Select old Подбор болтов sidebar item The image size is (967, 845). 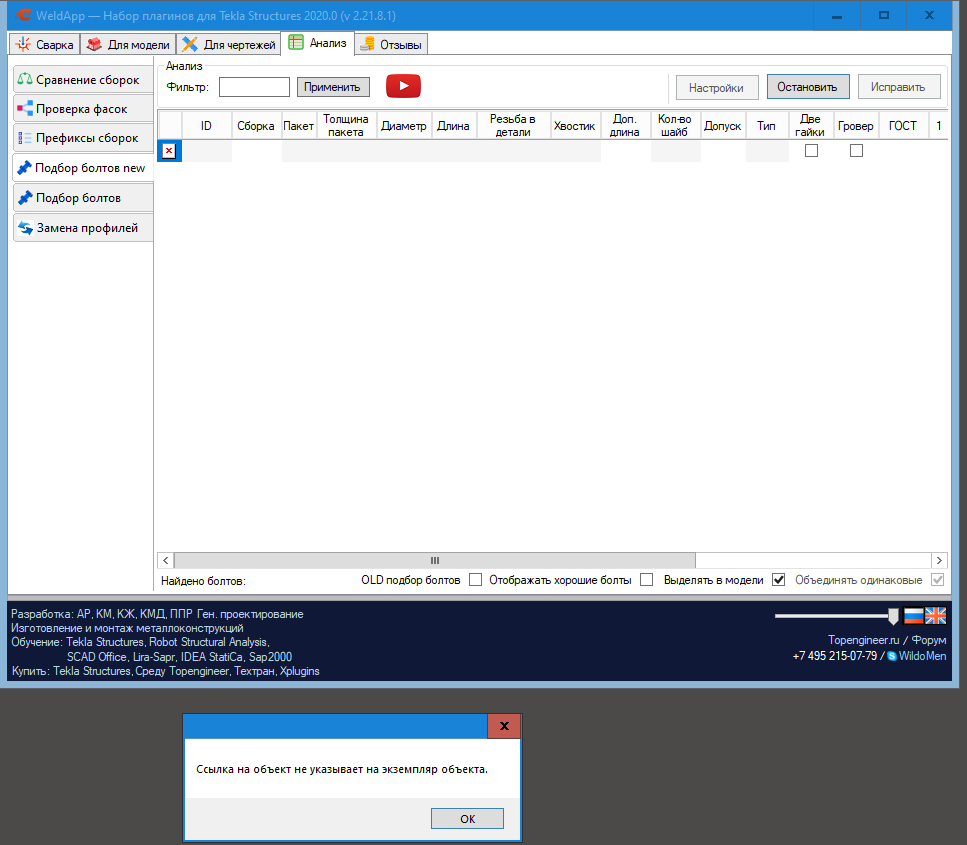tap(82, 198)
